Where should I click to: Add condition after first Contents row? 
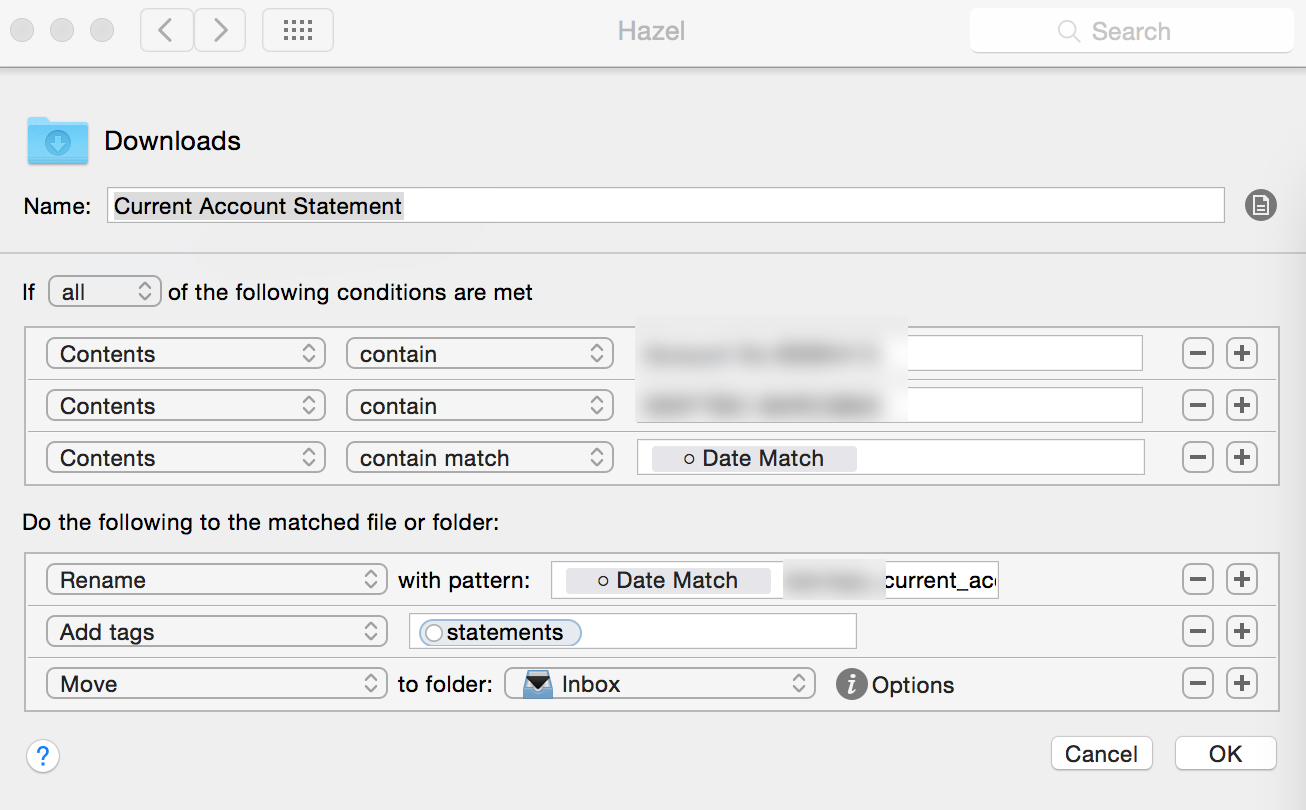click(x=1241, y=353)
